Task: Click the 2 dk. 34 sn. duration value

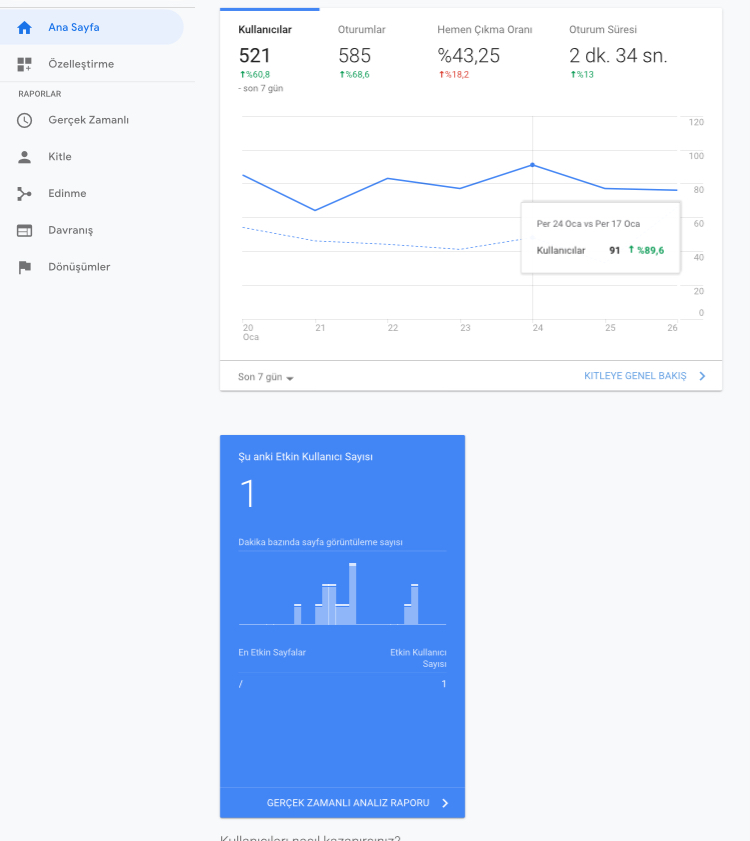Action: (x=618, y=56)
